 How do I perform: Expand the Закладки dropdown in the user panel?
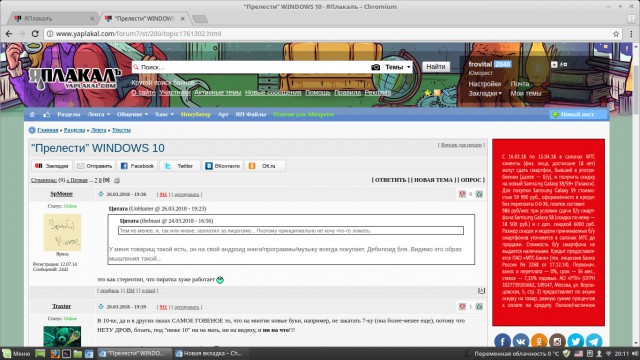[x=485, y=93]
